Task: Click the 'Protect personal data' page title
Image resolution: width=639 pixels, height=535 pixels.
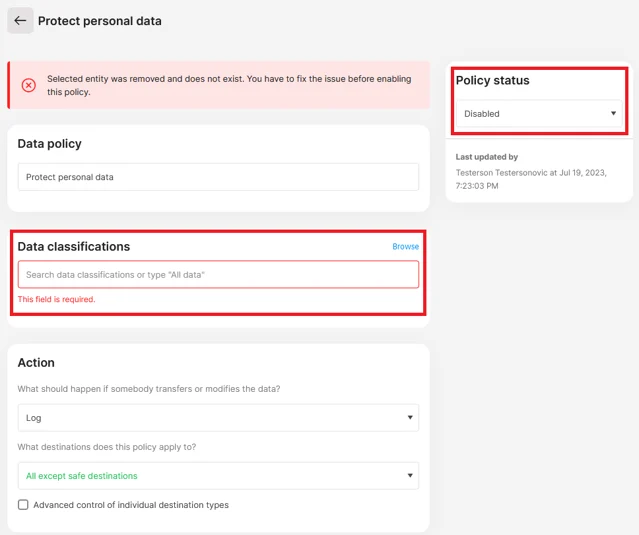Action: (x=100, y=21)
